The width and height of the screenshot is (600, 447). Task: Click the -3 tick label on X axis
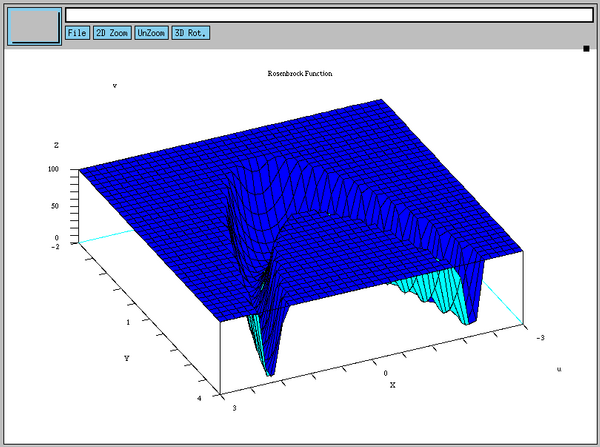[x=540, y=338]
